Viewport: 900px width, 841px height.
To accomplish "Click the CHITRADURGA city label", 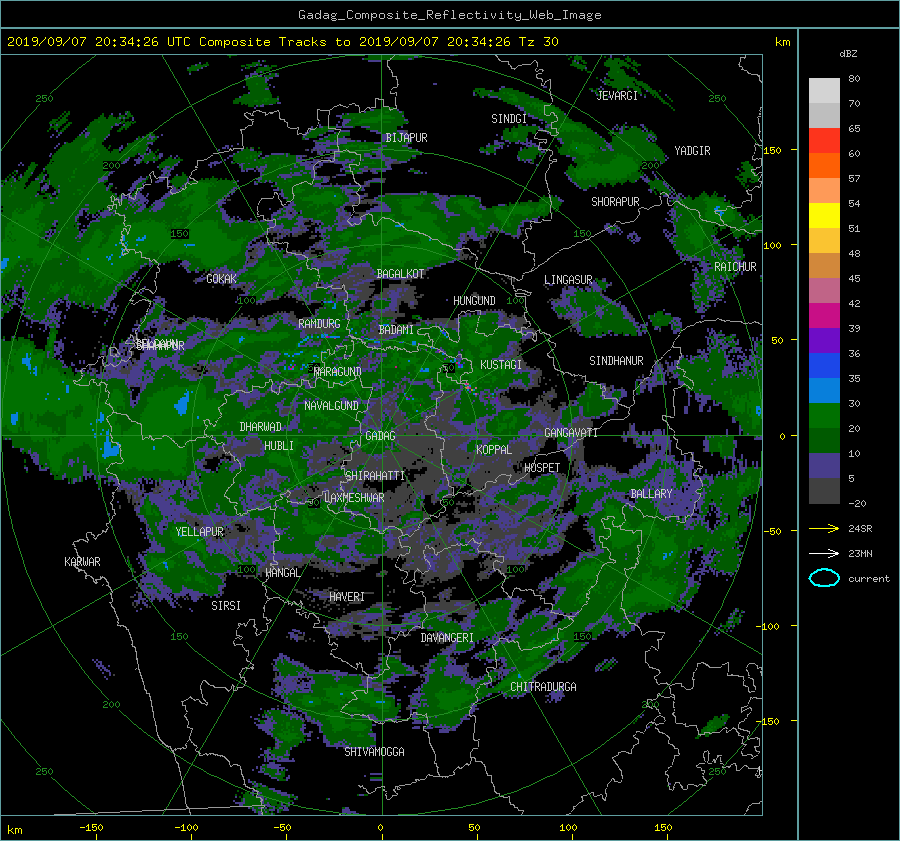I will tap(543, 687).
